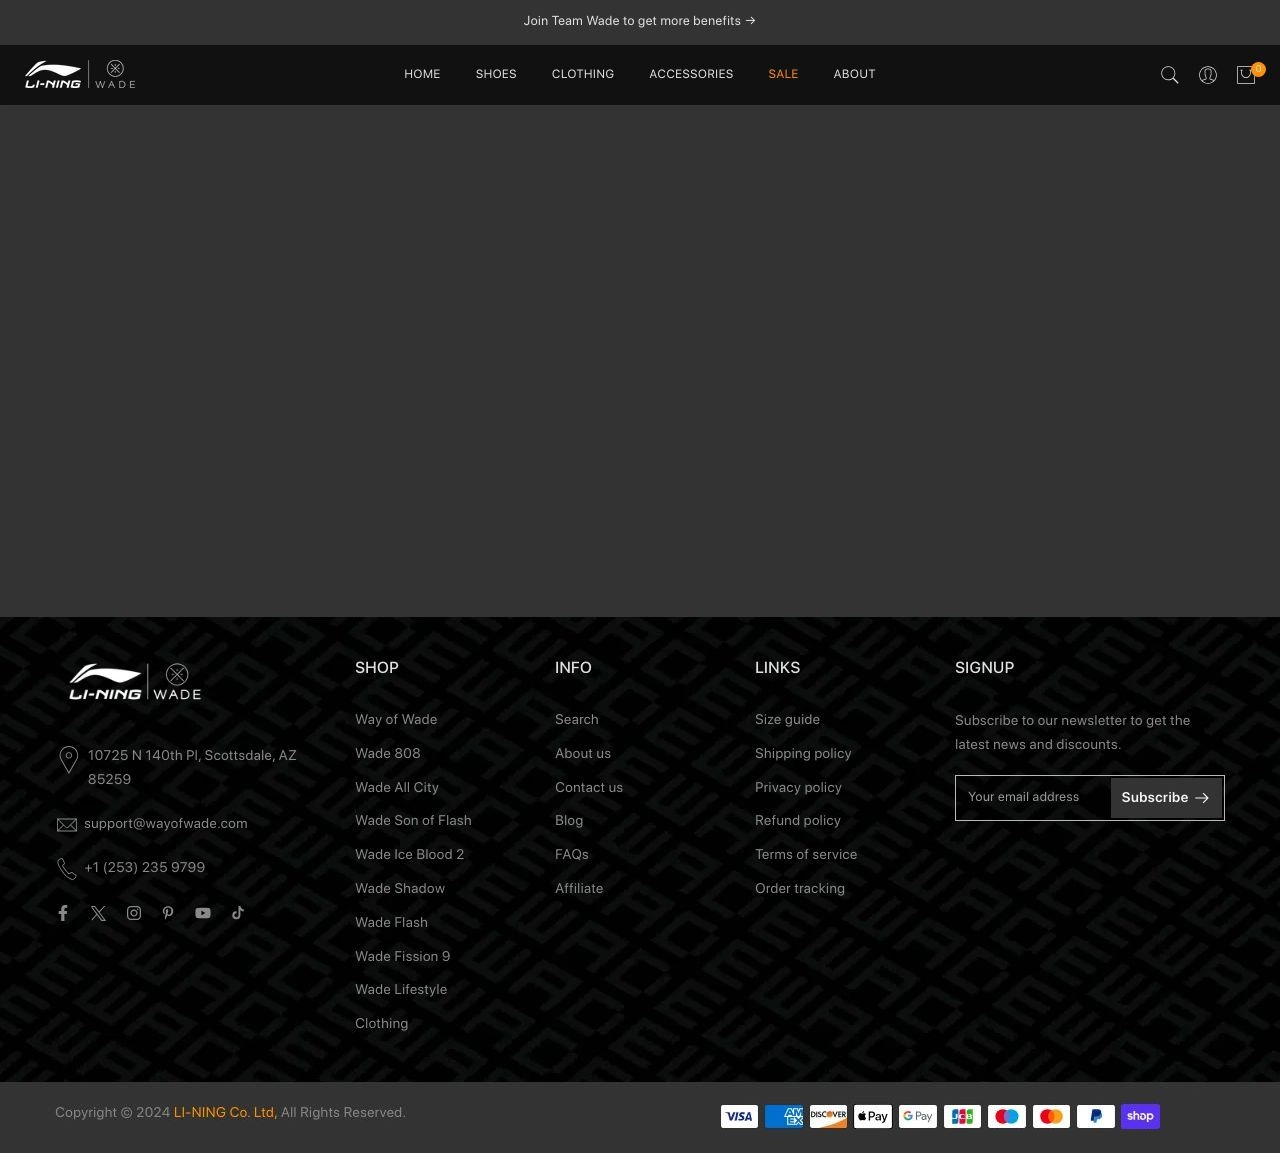Open the Contact us link
The width and height of the screenshot is (1280, 1153).
click(589, 788)
